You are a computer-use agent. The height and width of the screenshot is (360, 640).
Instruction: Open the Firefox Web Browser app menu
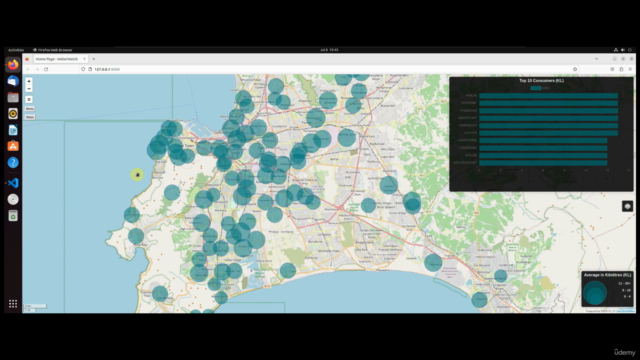pyautogui.click(x=53, y=50)
